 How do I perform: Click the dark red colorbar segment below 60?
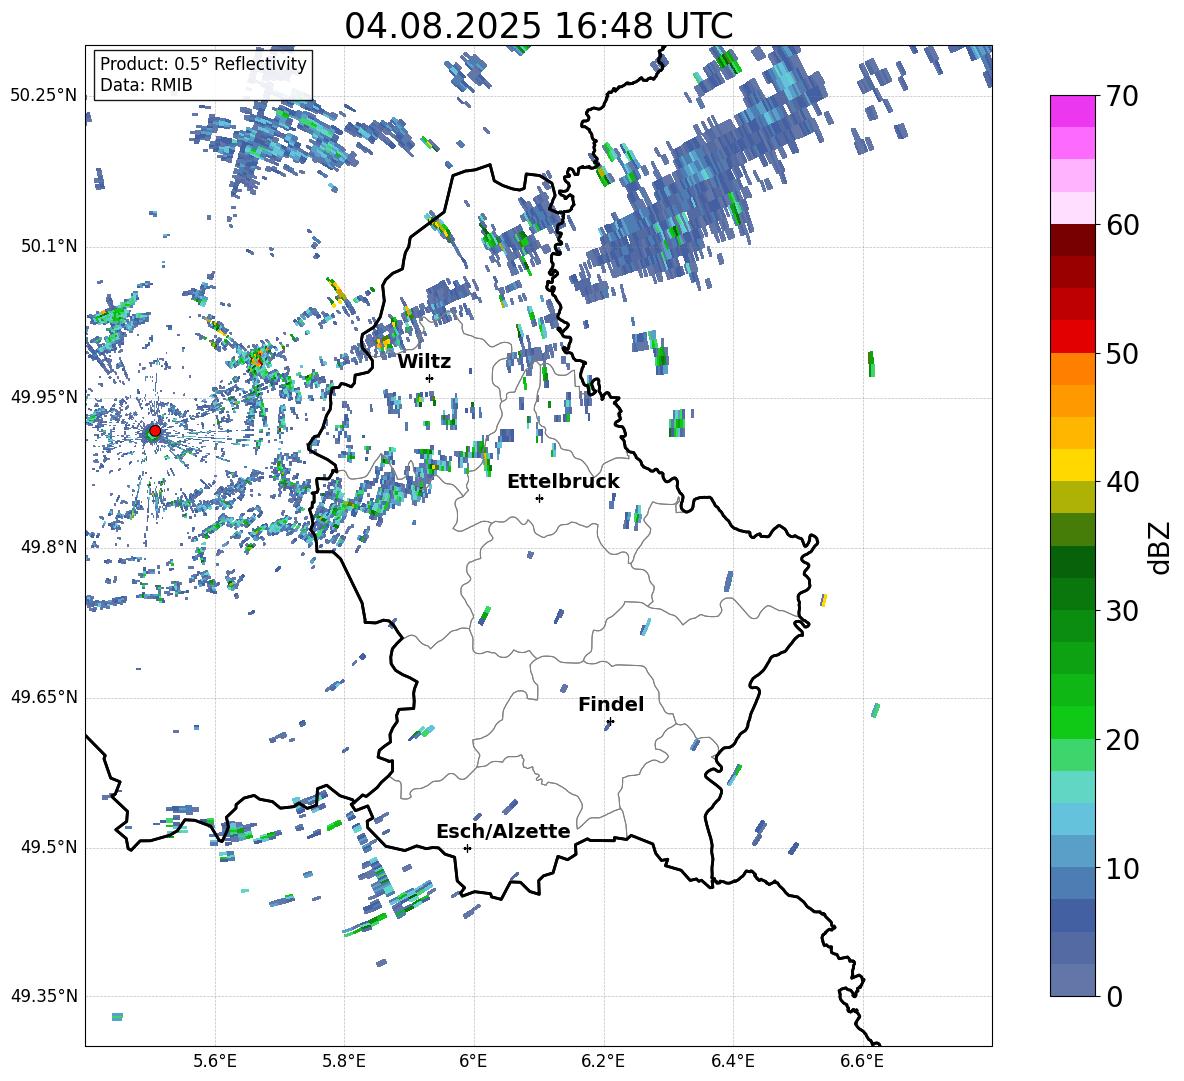pos(1072,240)
